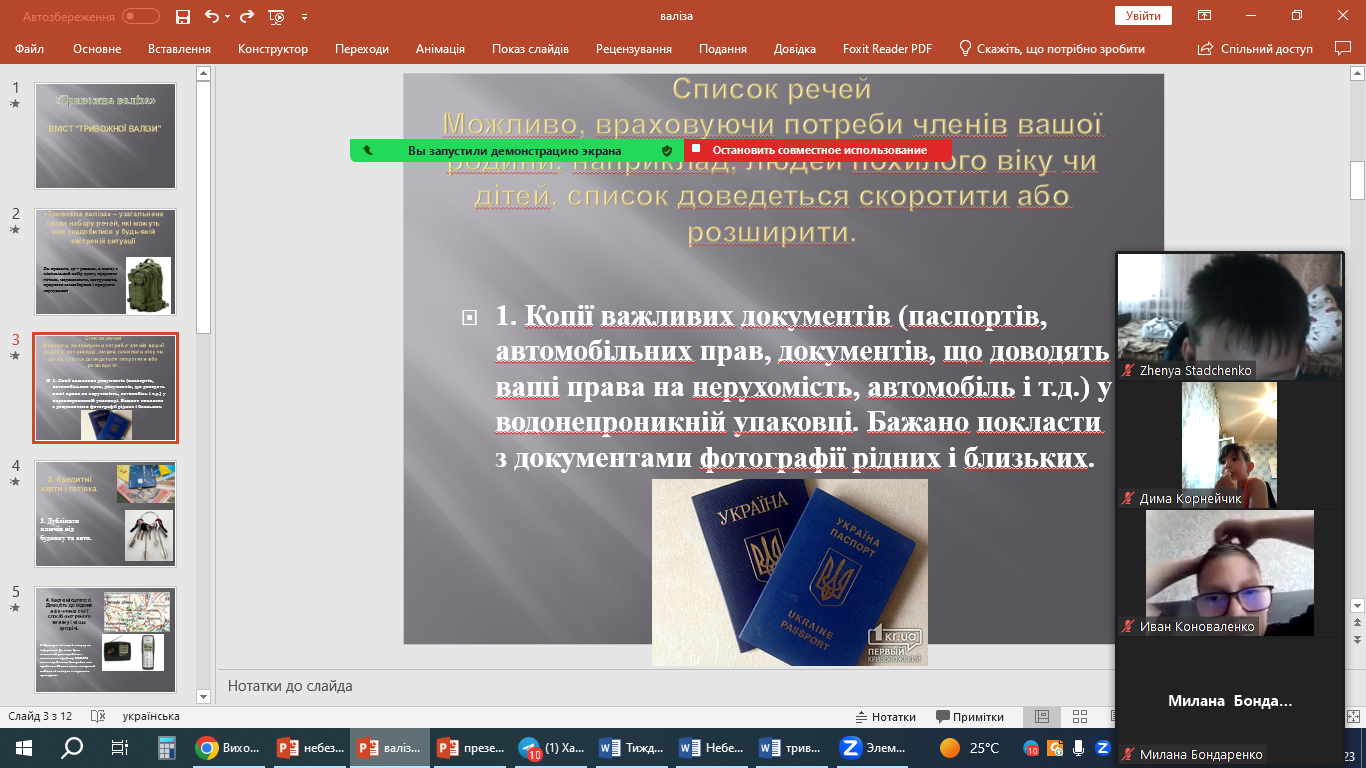Click the «Список речей» slide title text
The width and height of the screenshot is (1366, 768).
tap(772, 89)
